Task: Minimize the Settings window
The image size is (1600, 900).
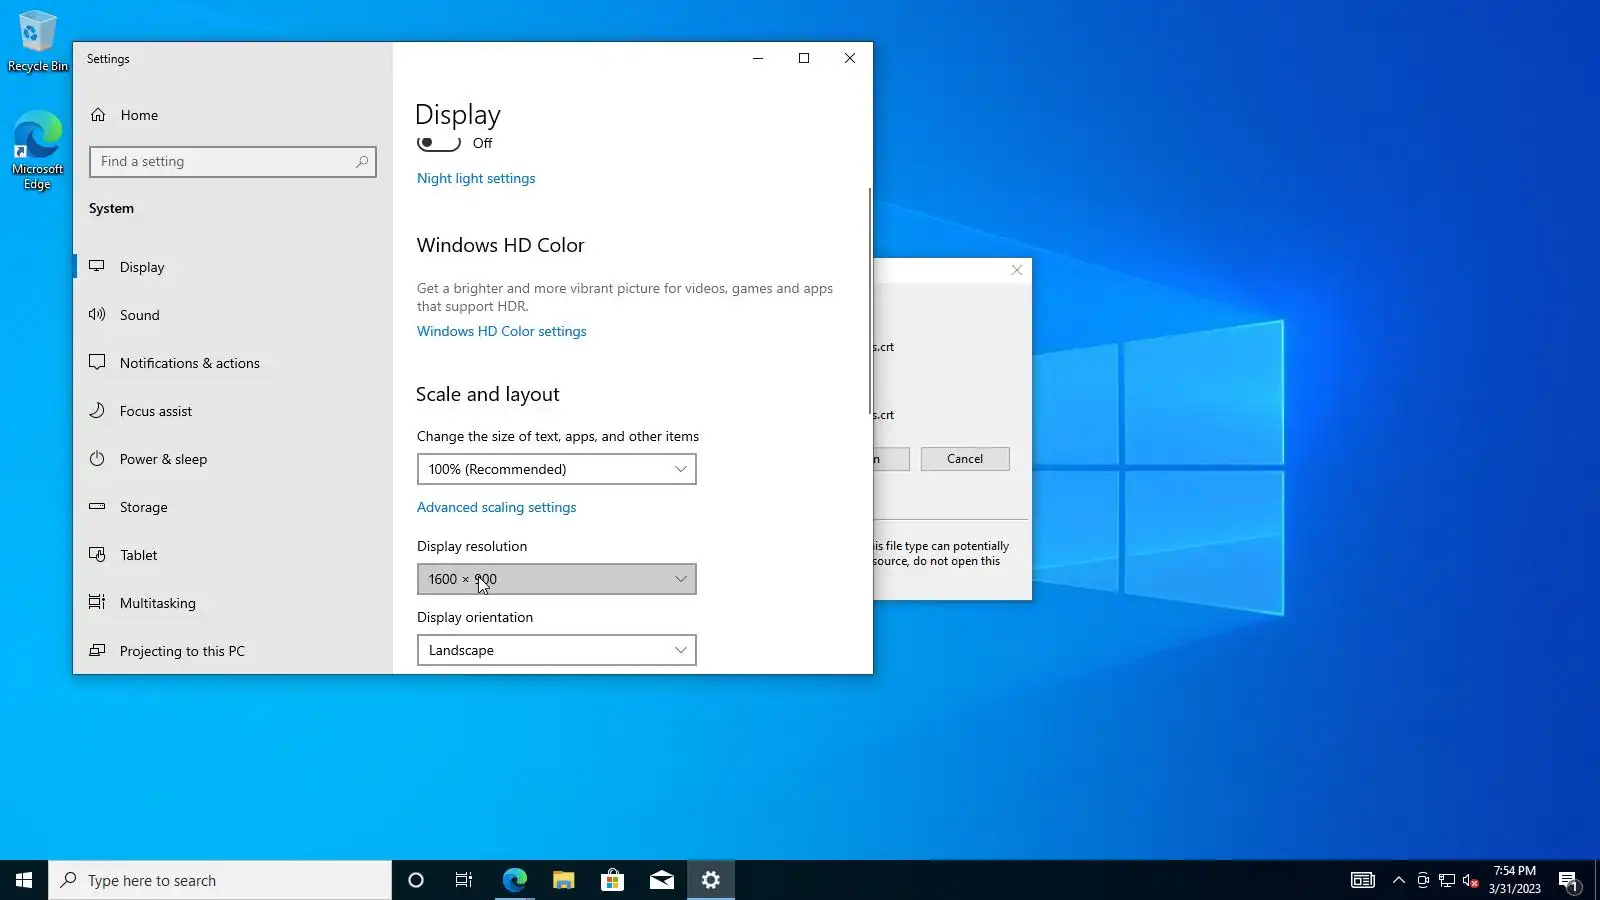Action: tap(758, 58)
